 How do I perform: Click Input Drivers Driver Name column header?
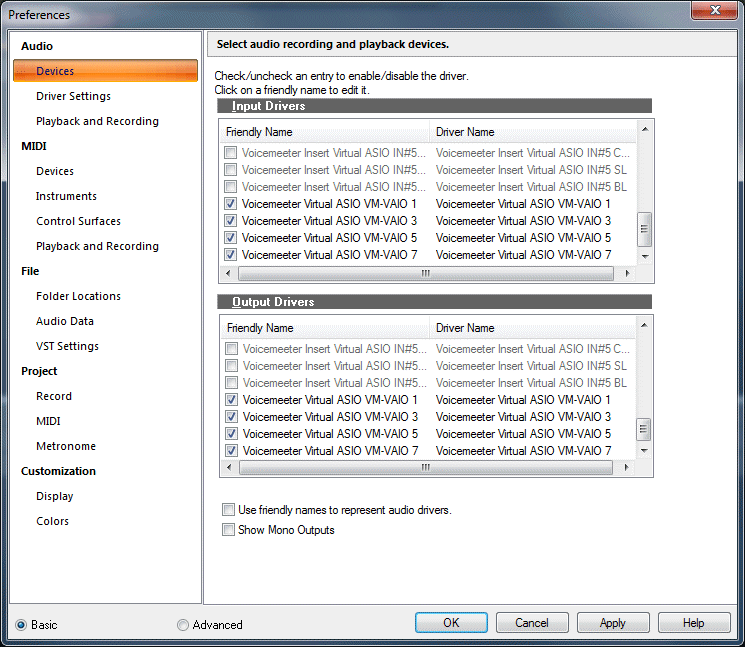(x=533, y=132)
